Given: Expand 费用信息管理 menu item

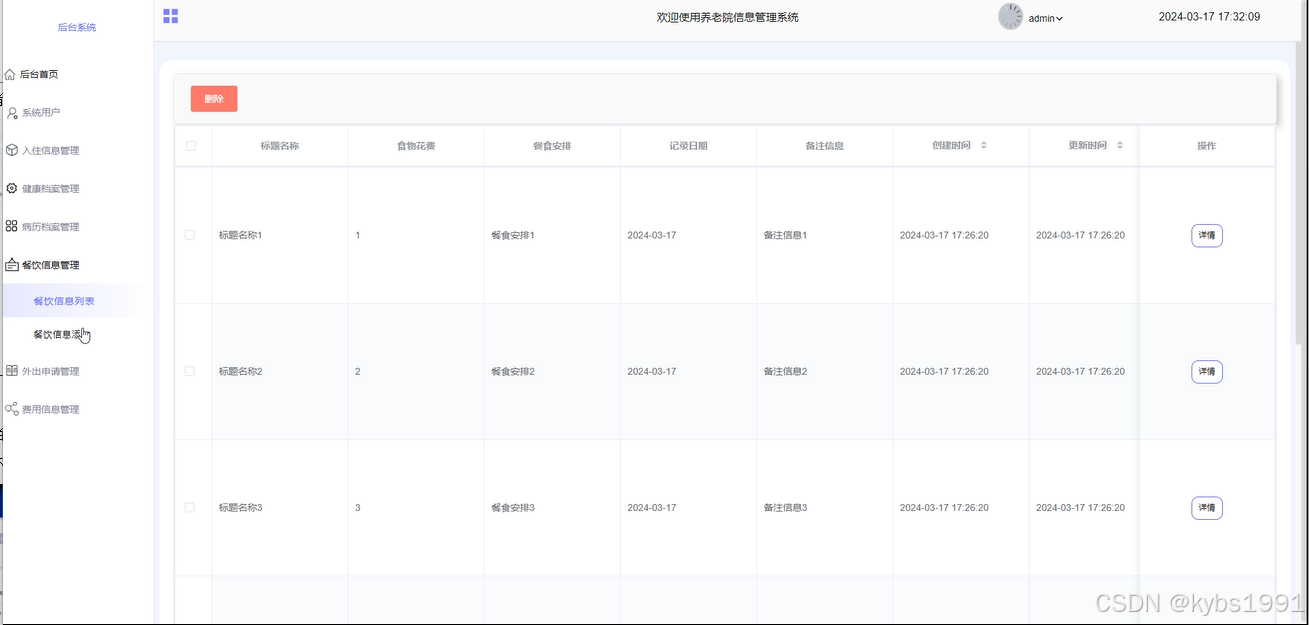Looking at the screenshot, I should pos(77,409).
